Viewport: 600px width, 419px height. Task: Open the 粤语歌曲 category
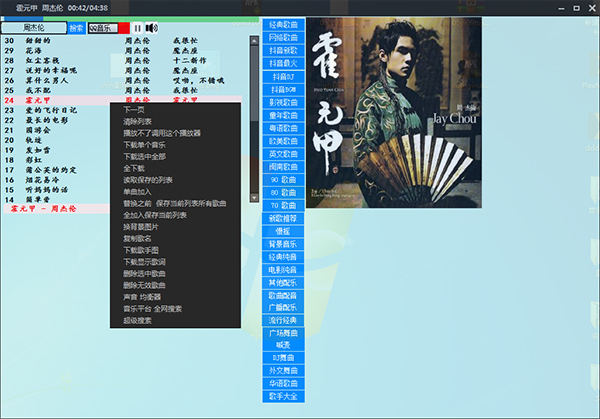click(283, 128)
